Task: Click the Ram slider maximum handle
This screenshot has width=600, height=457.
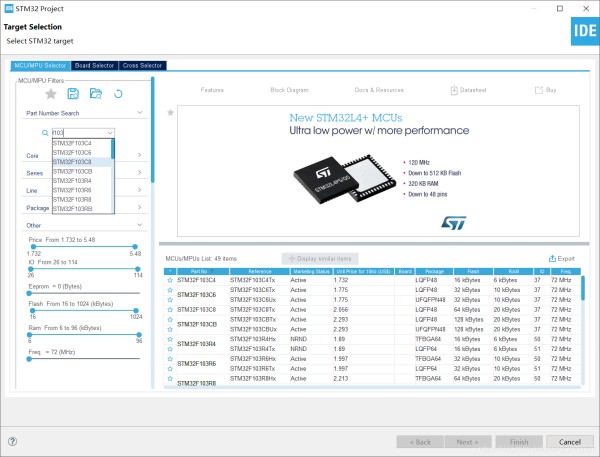Action: [x=139, y=335]
